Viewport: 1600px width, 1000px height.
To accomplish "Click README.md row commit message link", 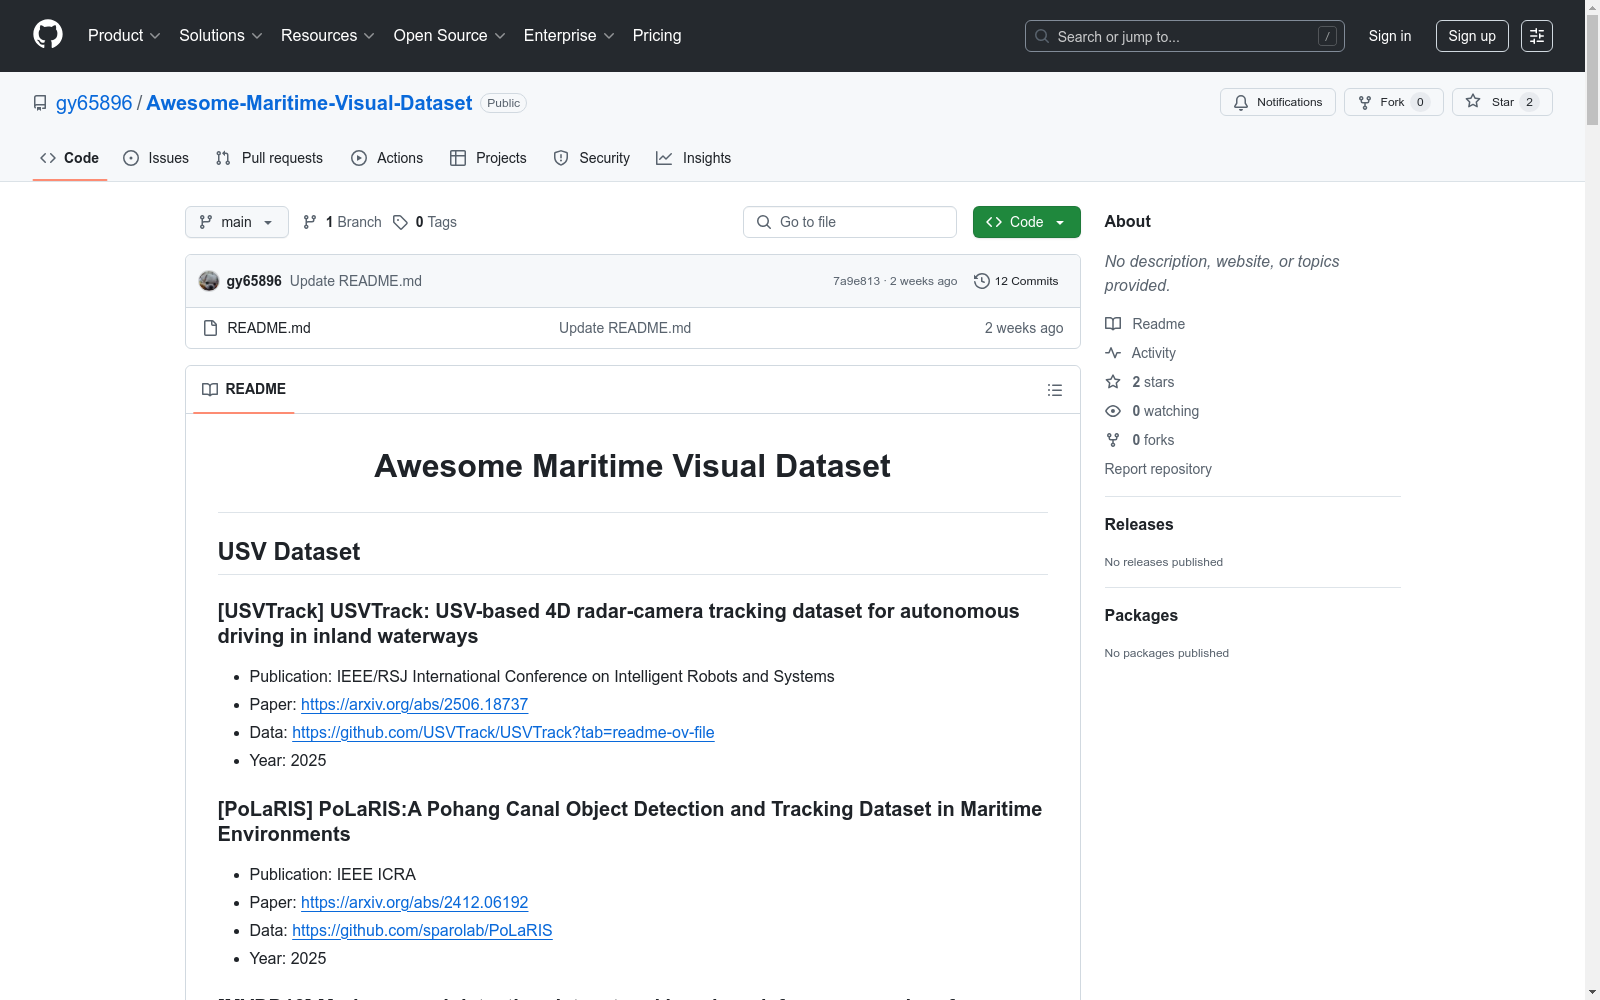I will pos(625,328).
